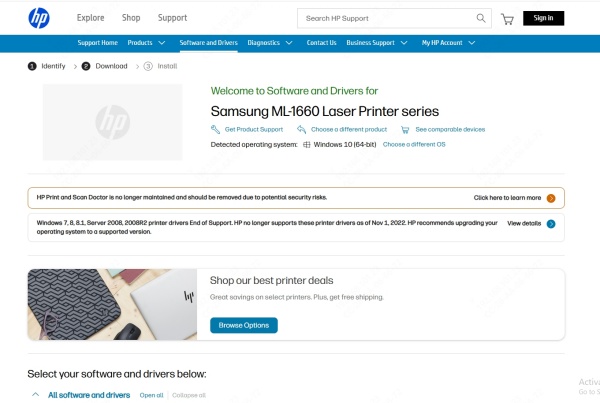Click Select your software and drivers below heading
The width and height of the screenshot is (600, 403).
click(117, 374)
